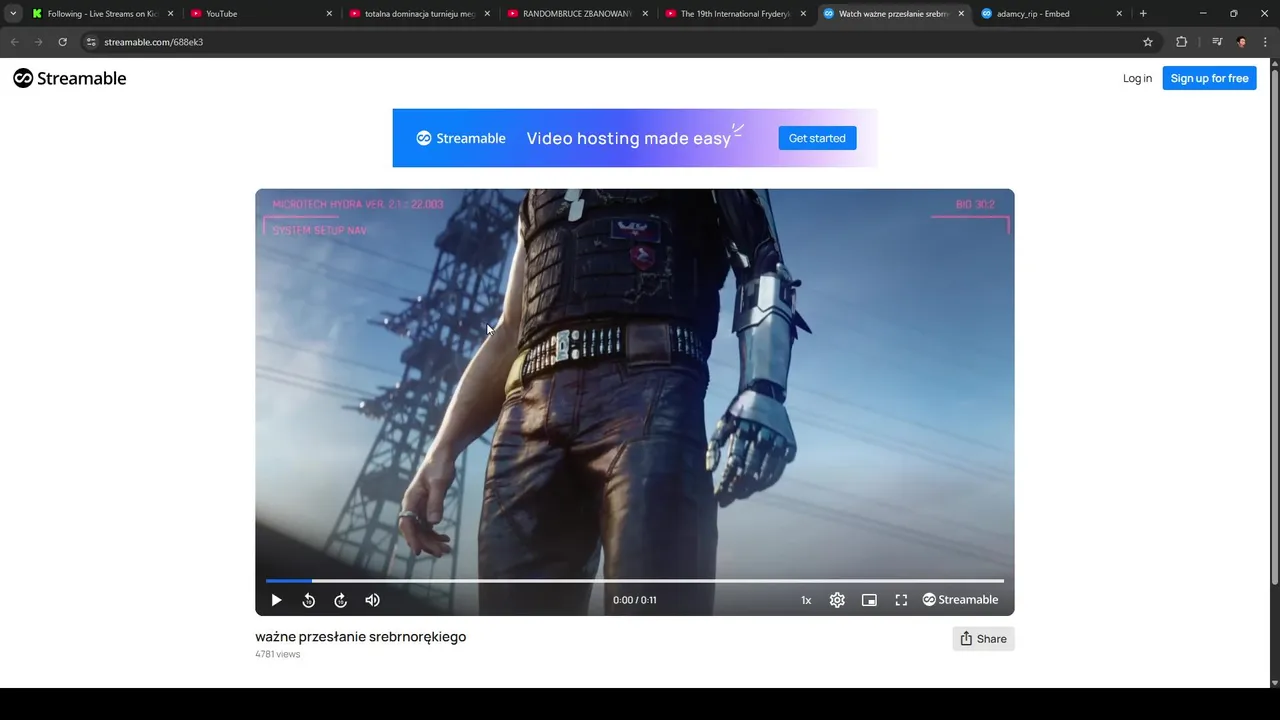This screenshot has height=720, width=1280.
Task: Seek on the video progress bar
Action: tap(635, 580)
